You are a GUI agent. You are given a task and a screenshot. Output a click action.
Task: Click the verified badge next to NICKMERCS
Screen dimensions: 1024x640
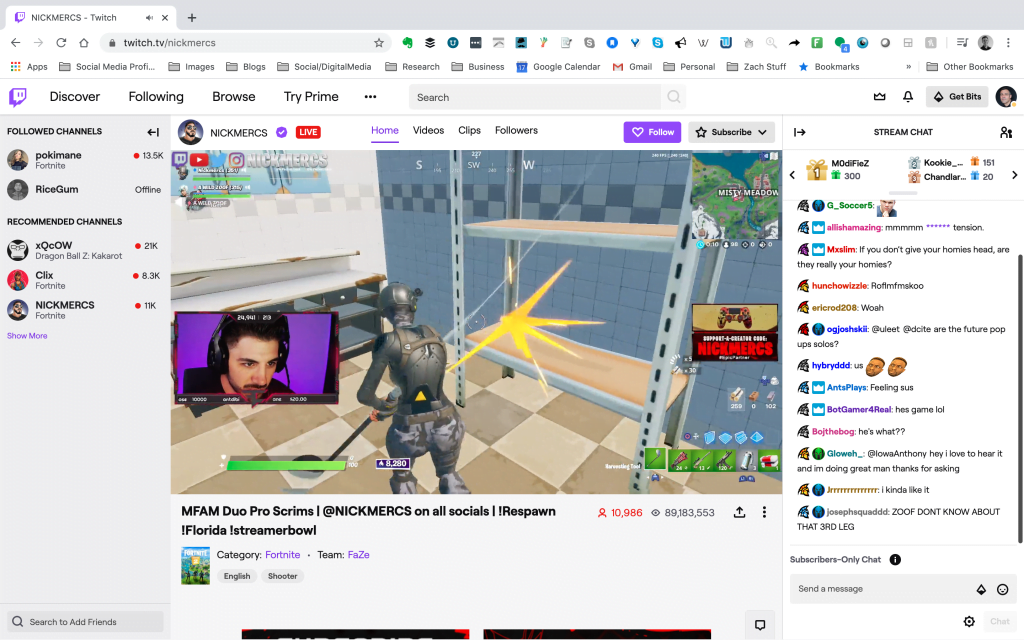[x=281, y=133]
